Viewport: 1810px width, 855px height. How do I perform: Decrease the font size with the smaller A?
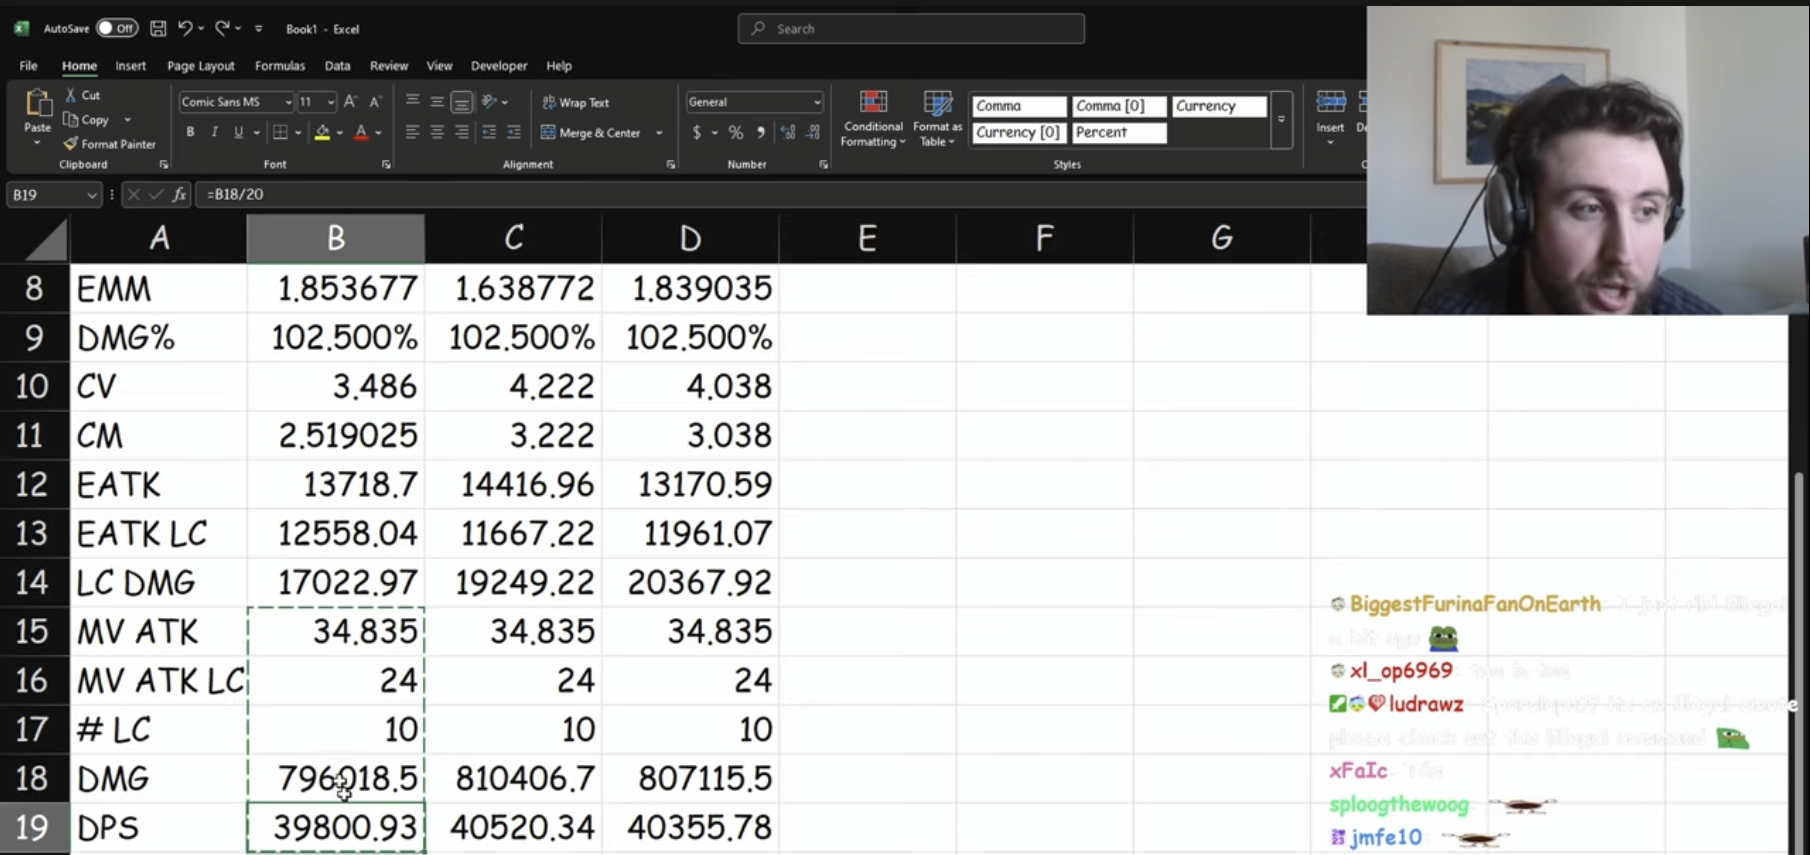375,102
